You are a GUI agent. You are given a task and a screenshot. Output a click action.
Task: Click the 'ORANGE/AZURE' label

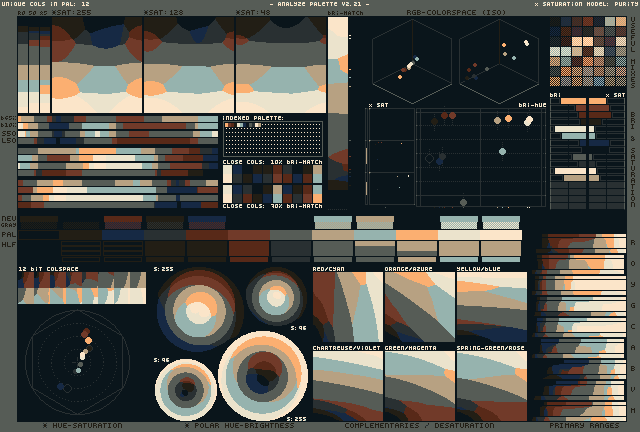tap(409, 269)
